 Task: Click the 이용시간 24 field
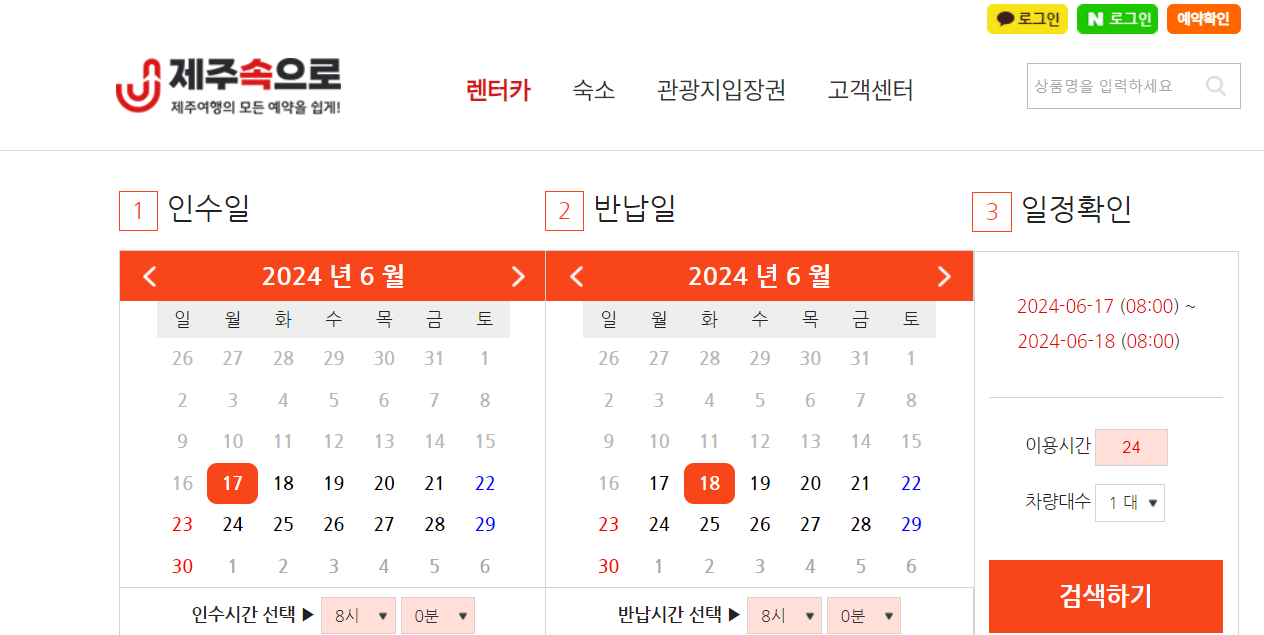[1131, 447]
